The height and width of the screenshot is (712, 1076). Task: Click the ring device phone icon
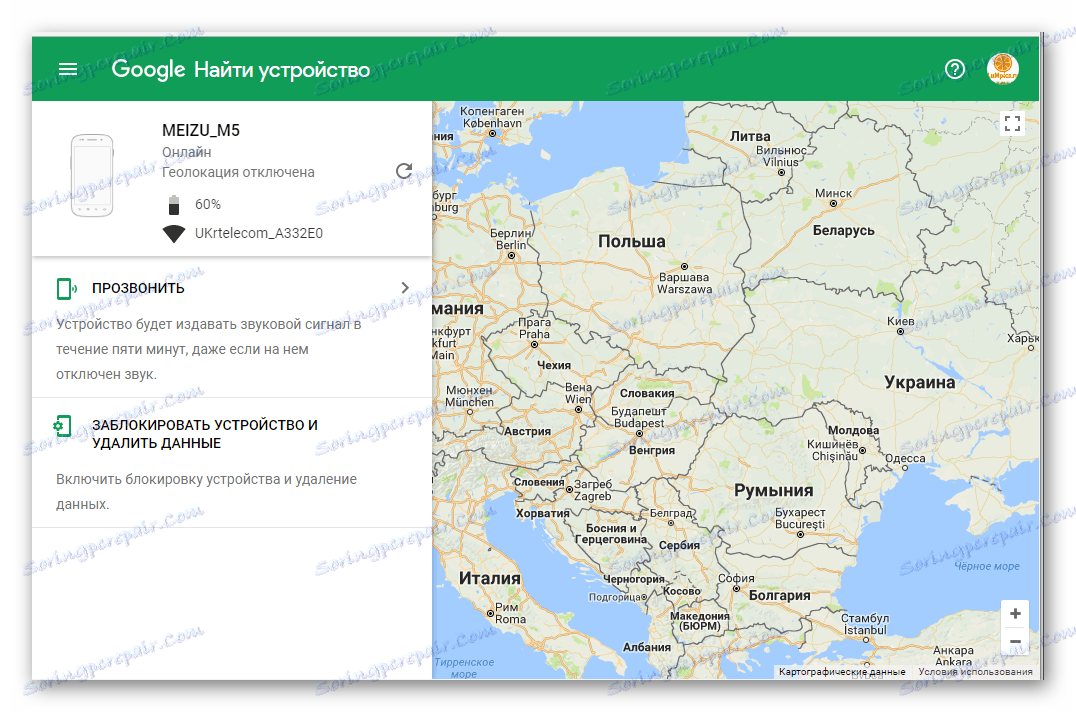tap(67, 289)
